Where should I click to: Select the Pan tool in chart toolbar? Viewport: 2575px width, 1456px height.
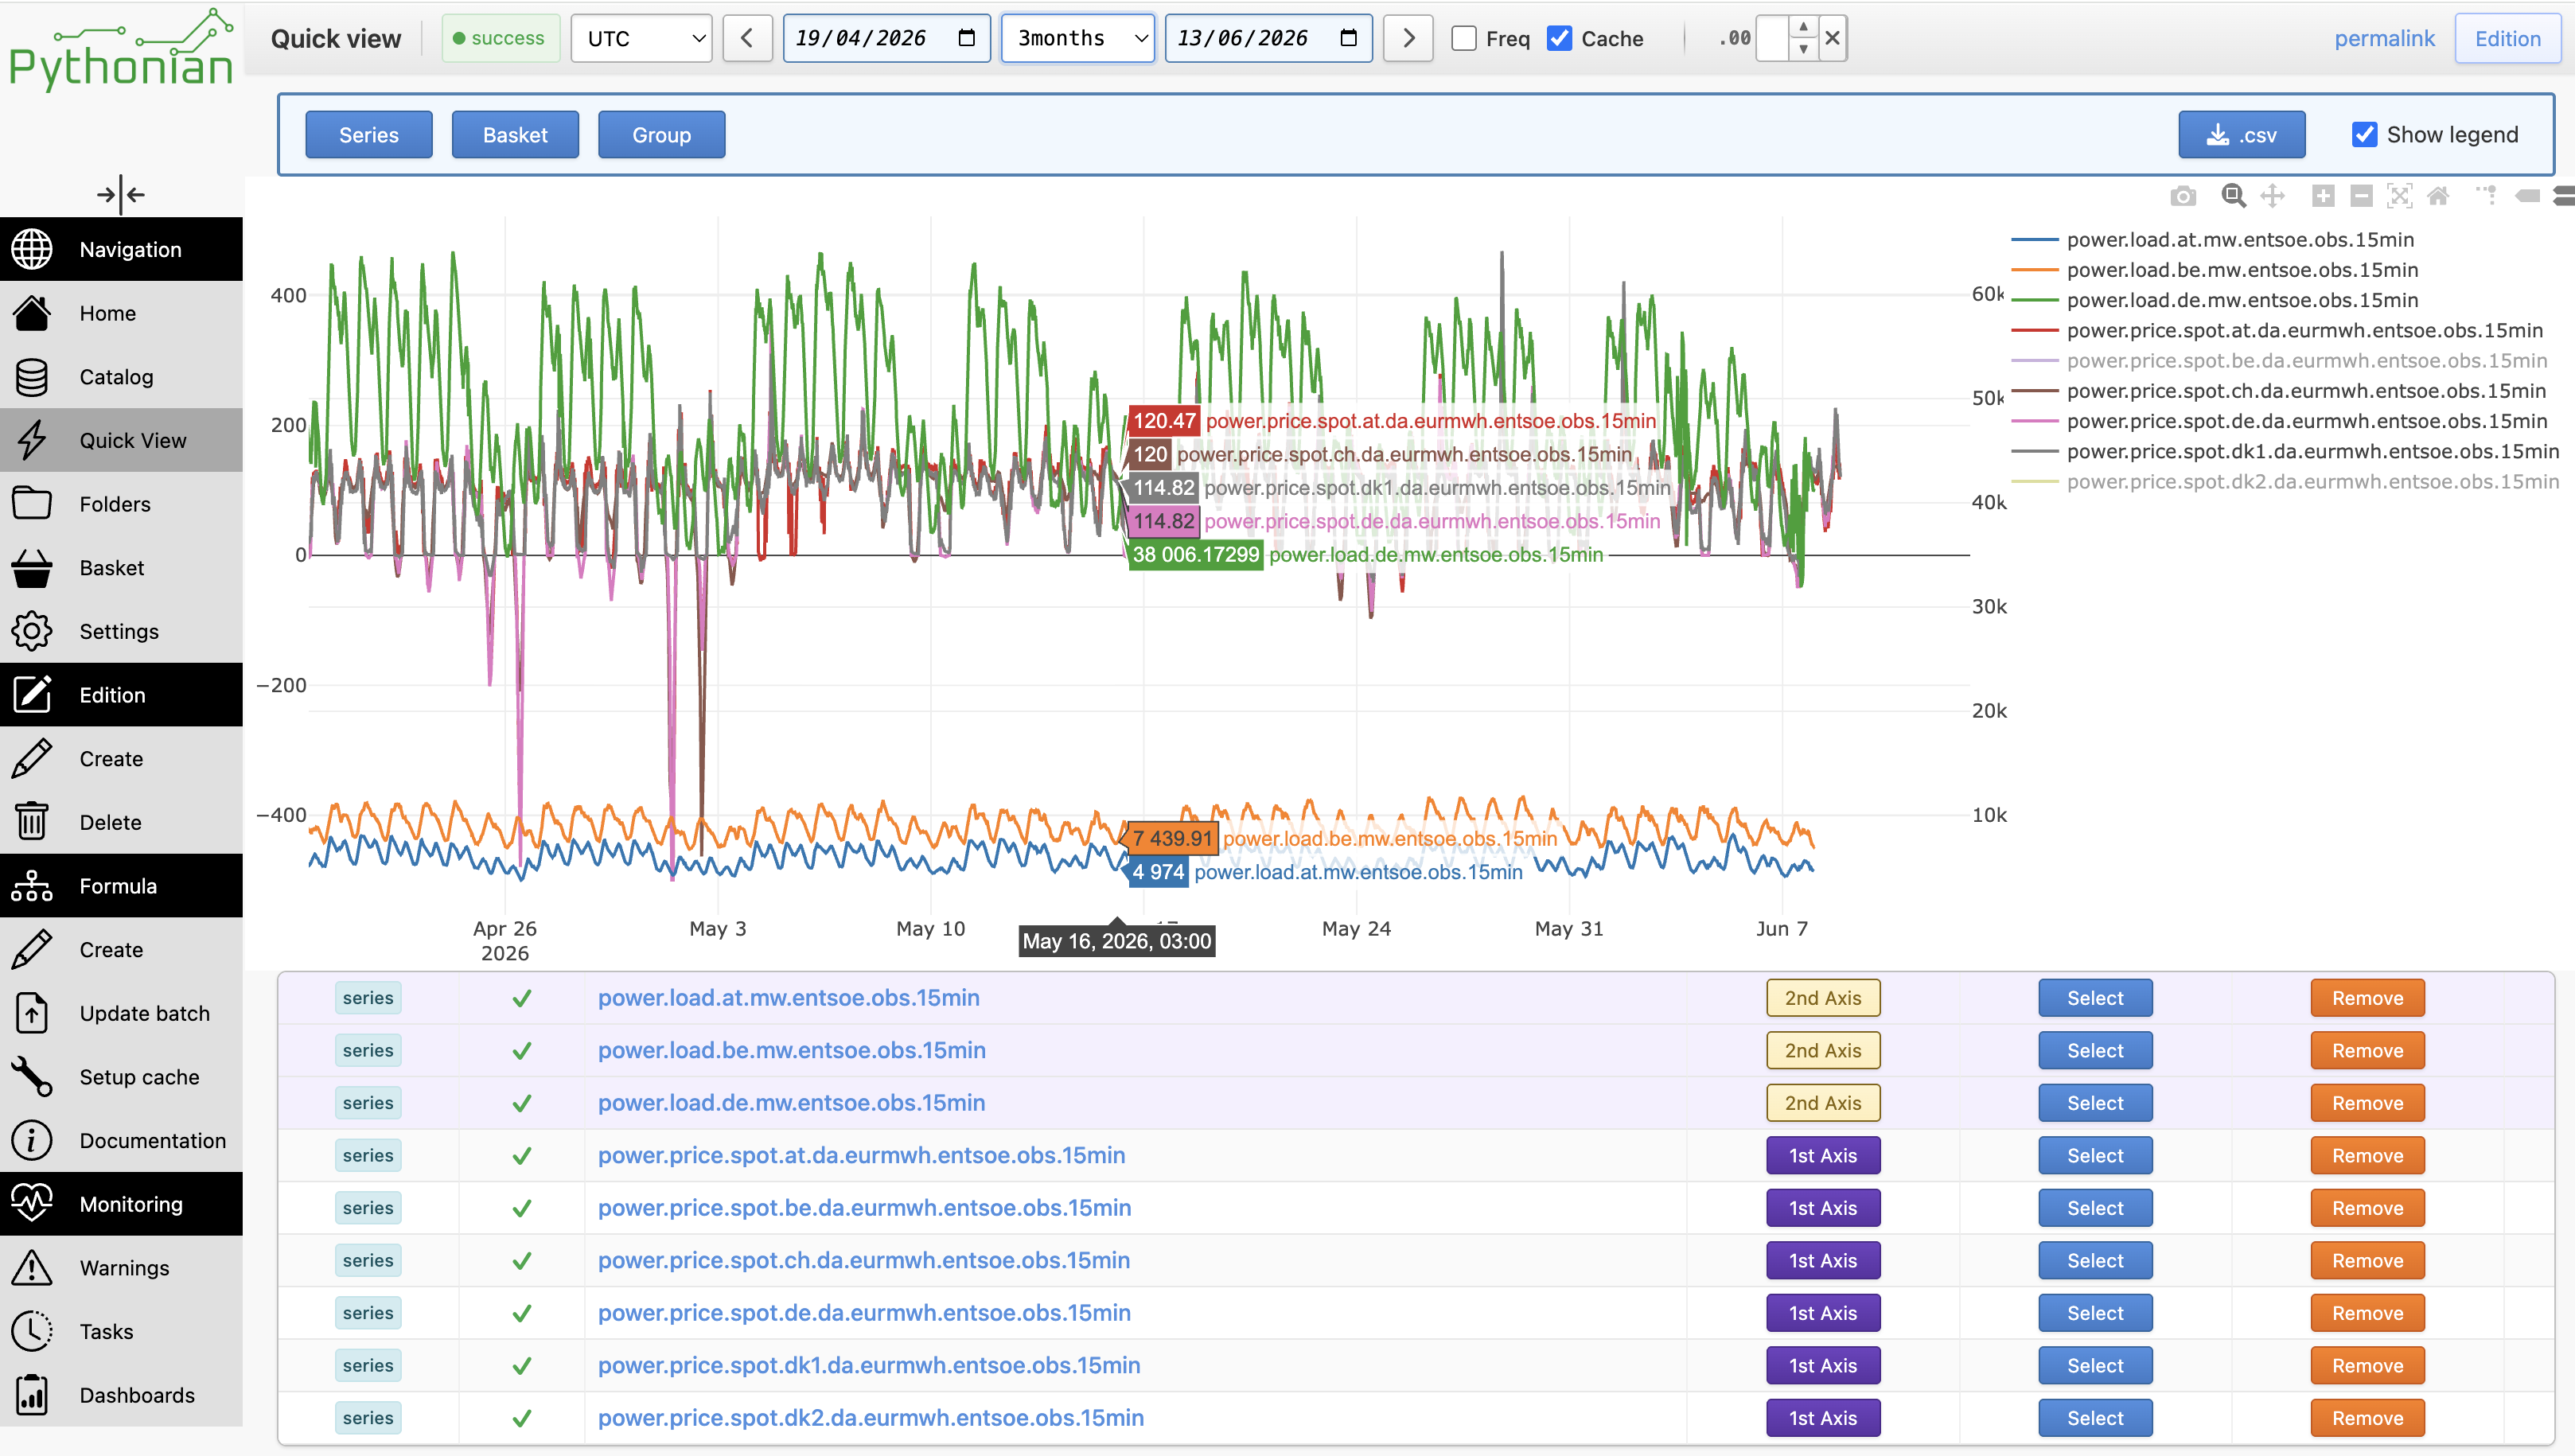click(2273, 196)
